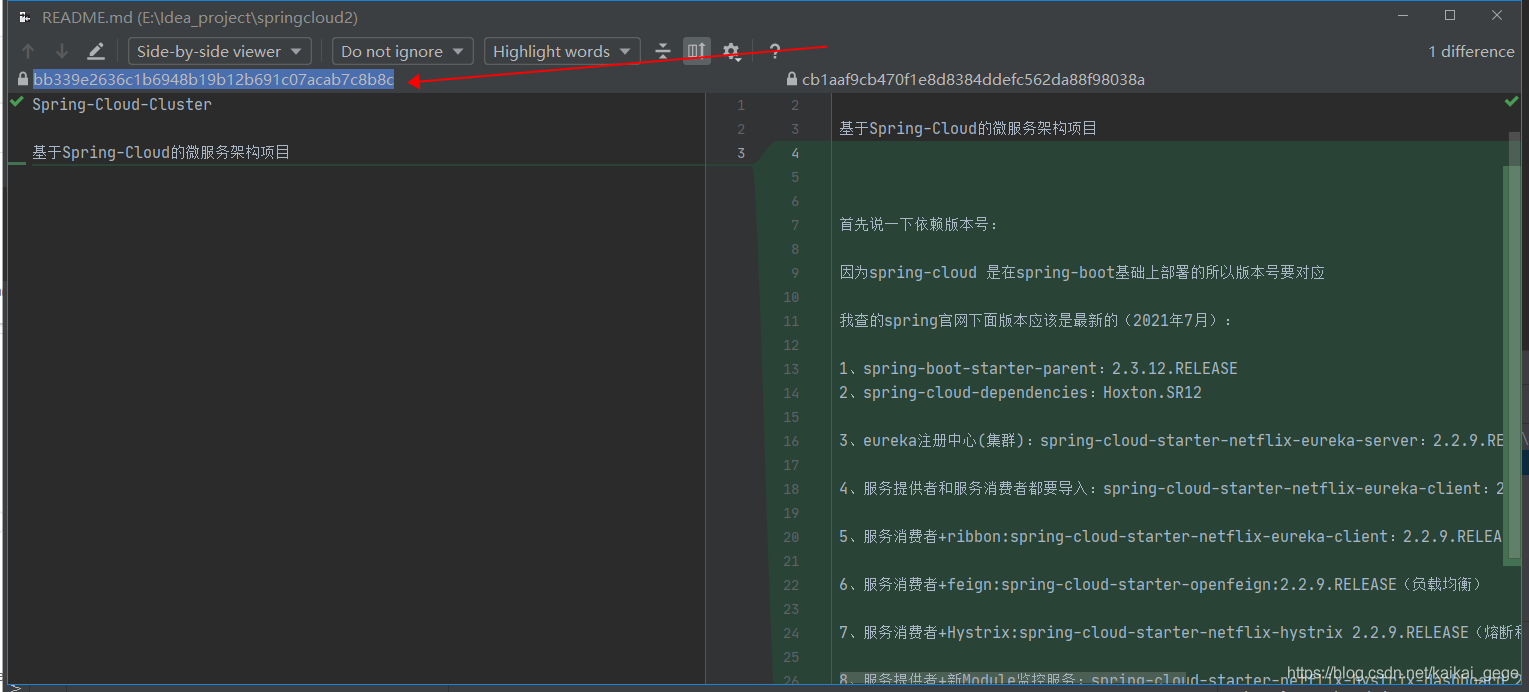Viewport: 1529px width, 692px height.
Task: Minimize the diff window
Action: (1404, 15)
